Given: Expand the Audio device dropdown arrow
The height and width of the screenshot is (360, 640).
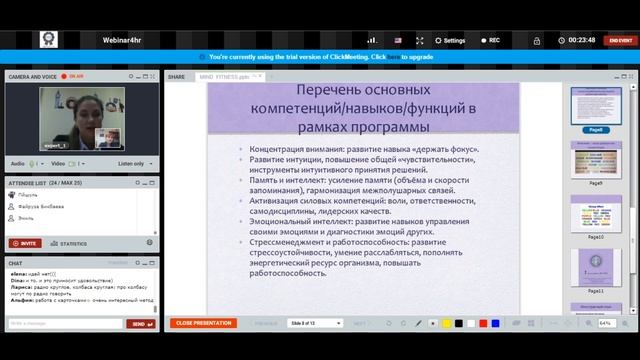Looking at the screenshot, I should [x=42, y=164].
